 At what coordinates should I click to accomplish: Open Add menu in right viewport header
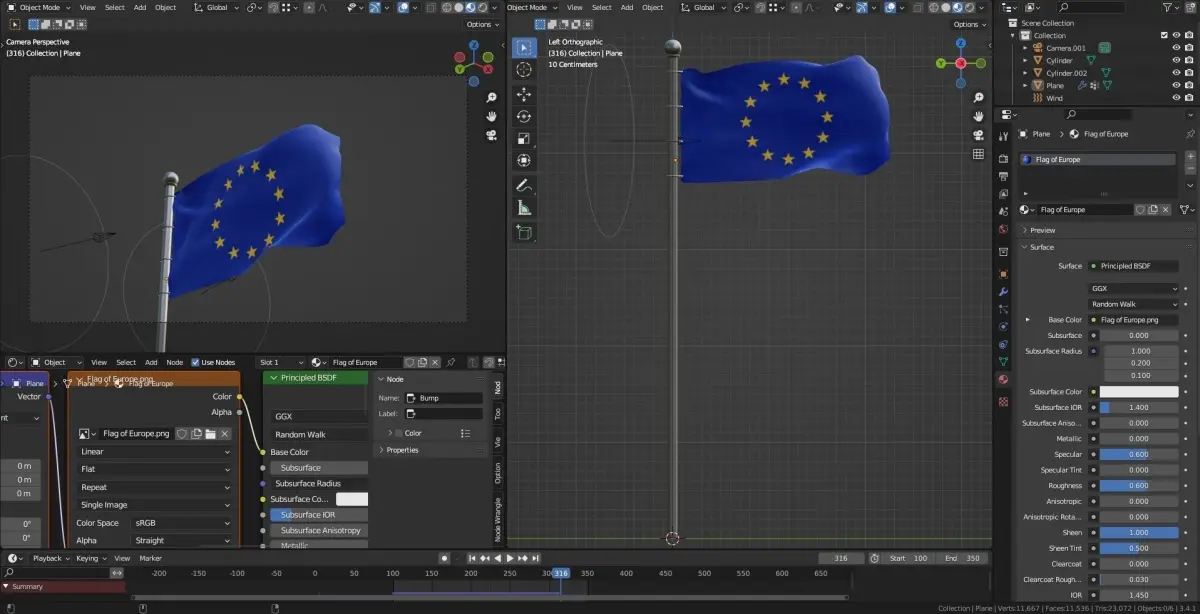626,7
